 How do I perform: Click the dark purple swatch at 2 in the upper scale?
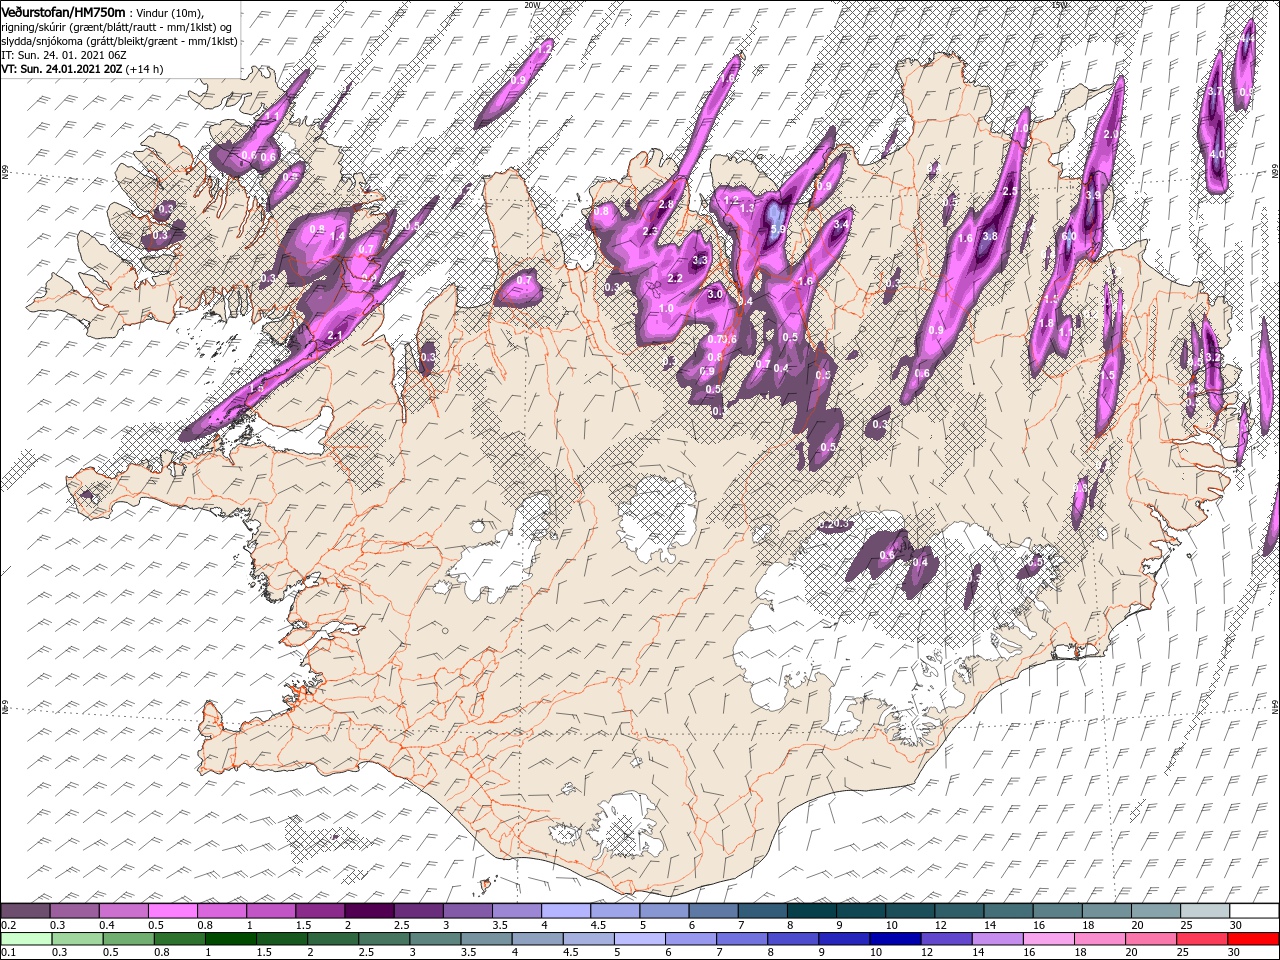pyautogui.click(x=369, y=911)
